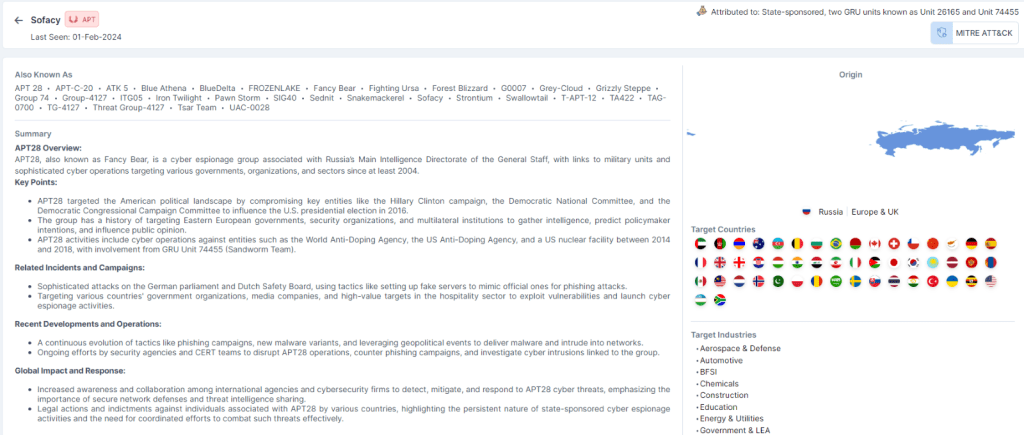Image resolution: width=1024 pixels, height=435 pixels.
Task: Select the Brazil flag in Target Countries
Action: tap(835, 244)
